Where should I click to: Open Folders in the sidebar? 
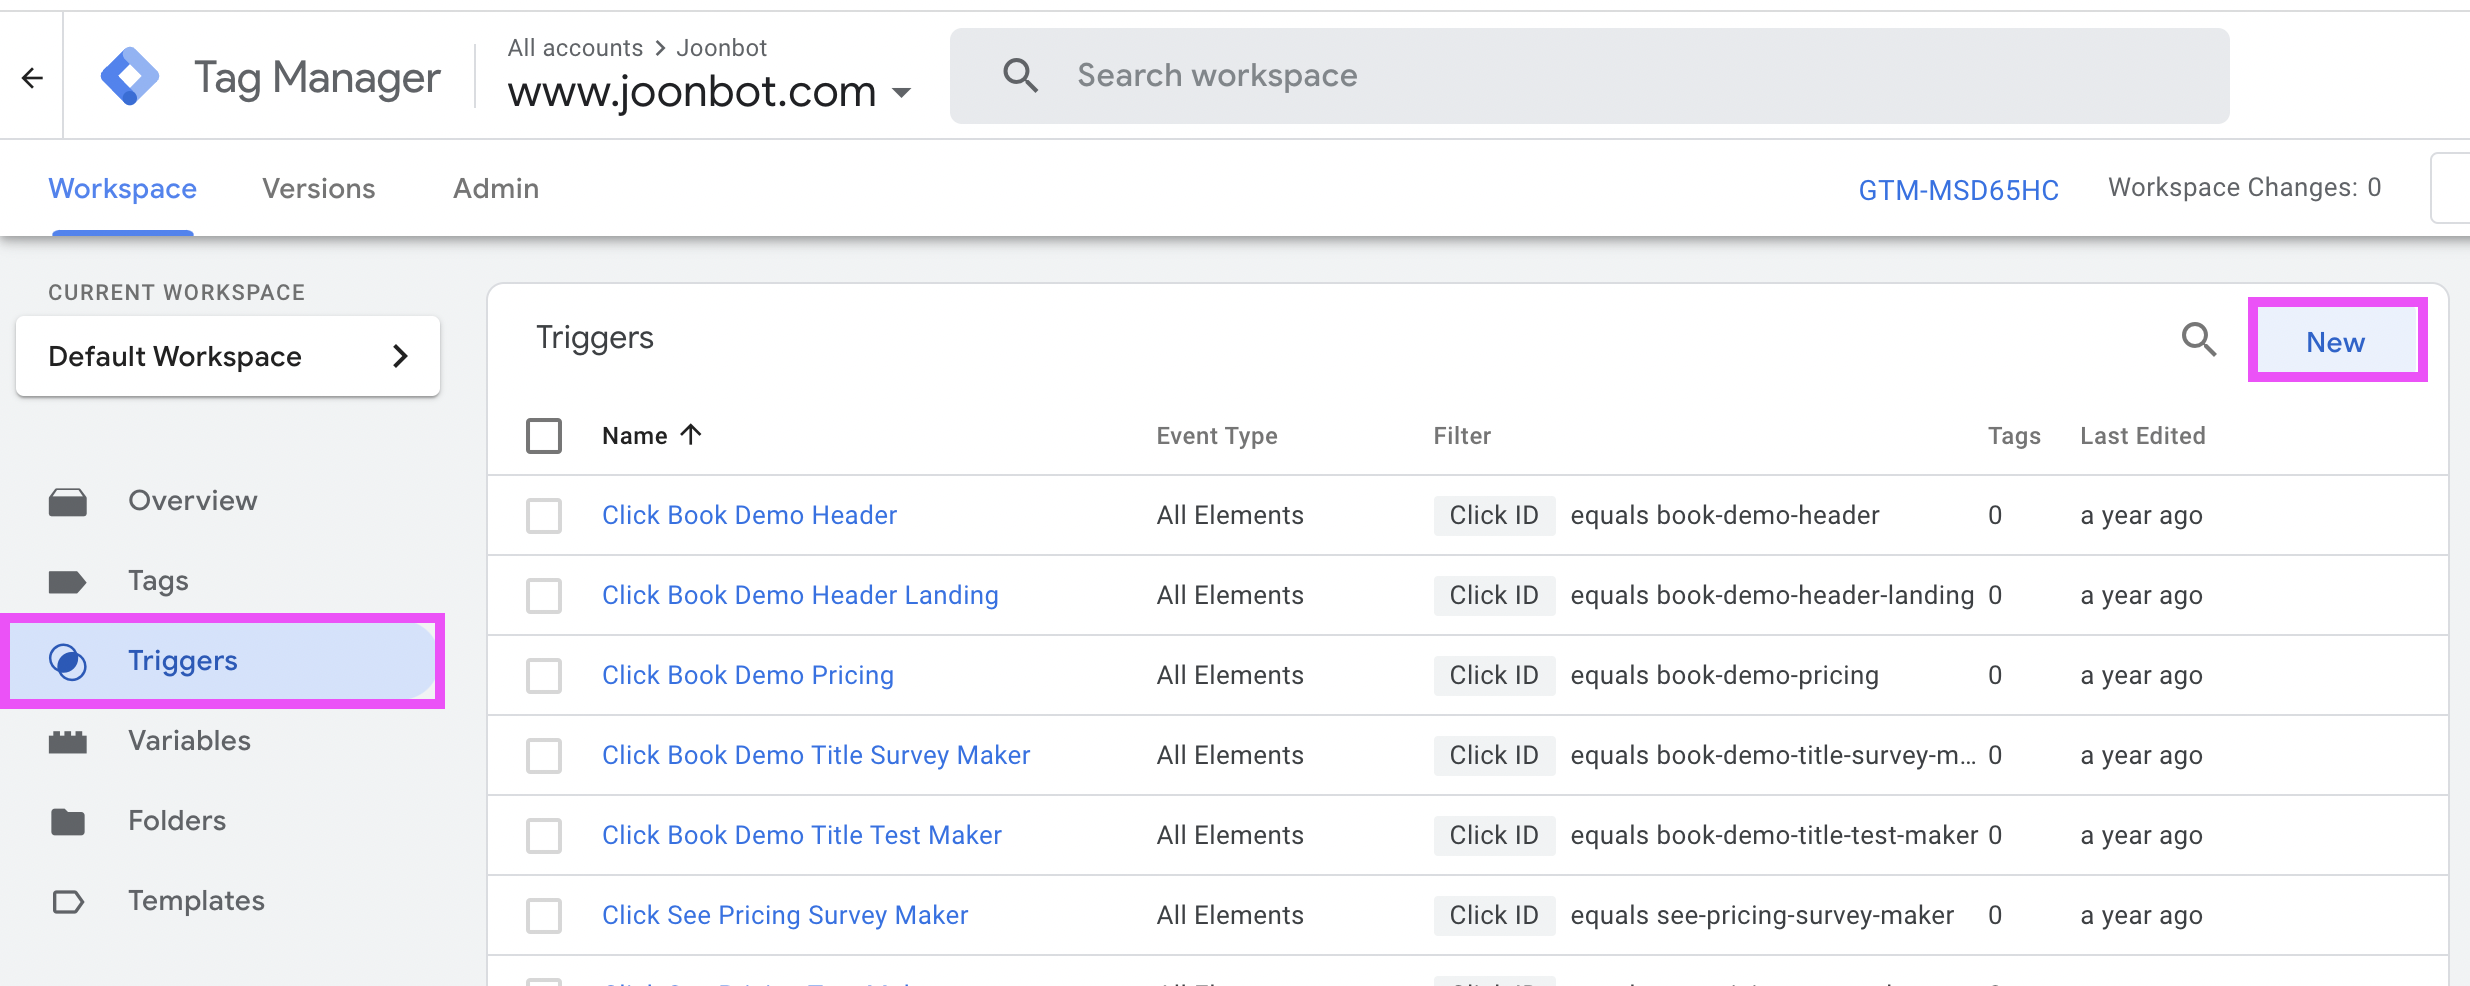tap(177, 821)
